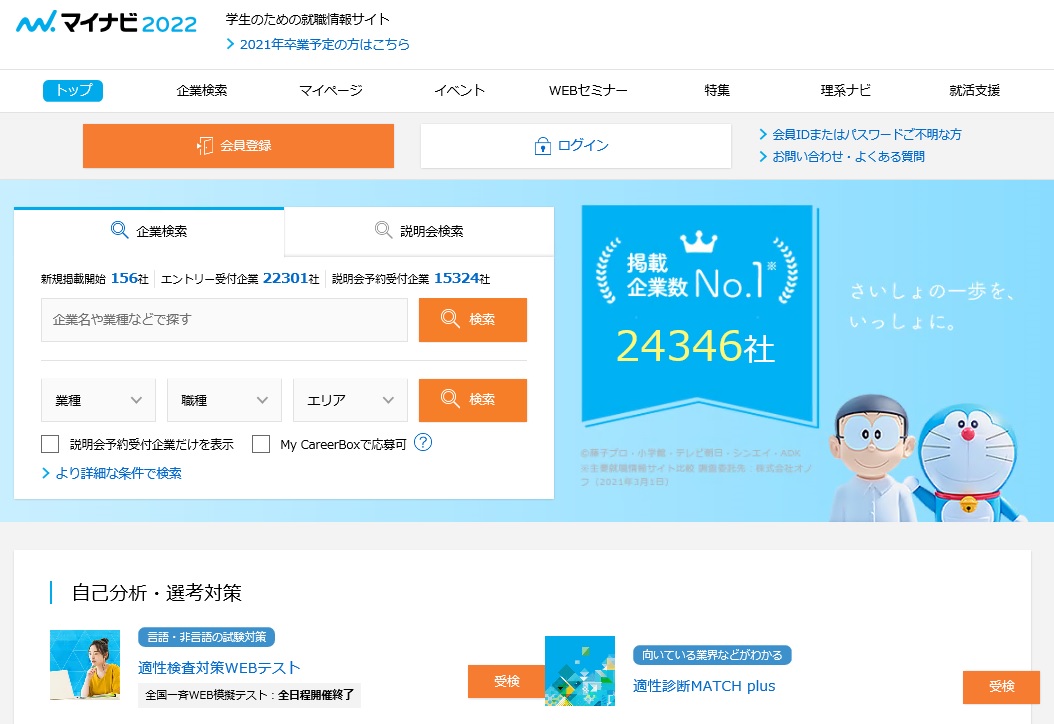The width and height of the screenshot is (1054, 724).
Task: Click 検索 button beside keyword field
Action: coord(473,319)
